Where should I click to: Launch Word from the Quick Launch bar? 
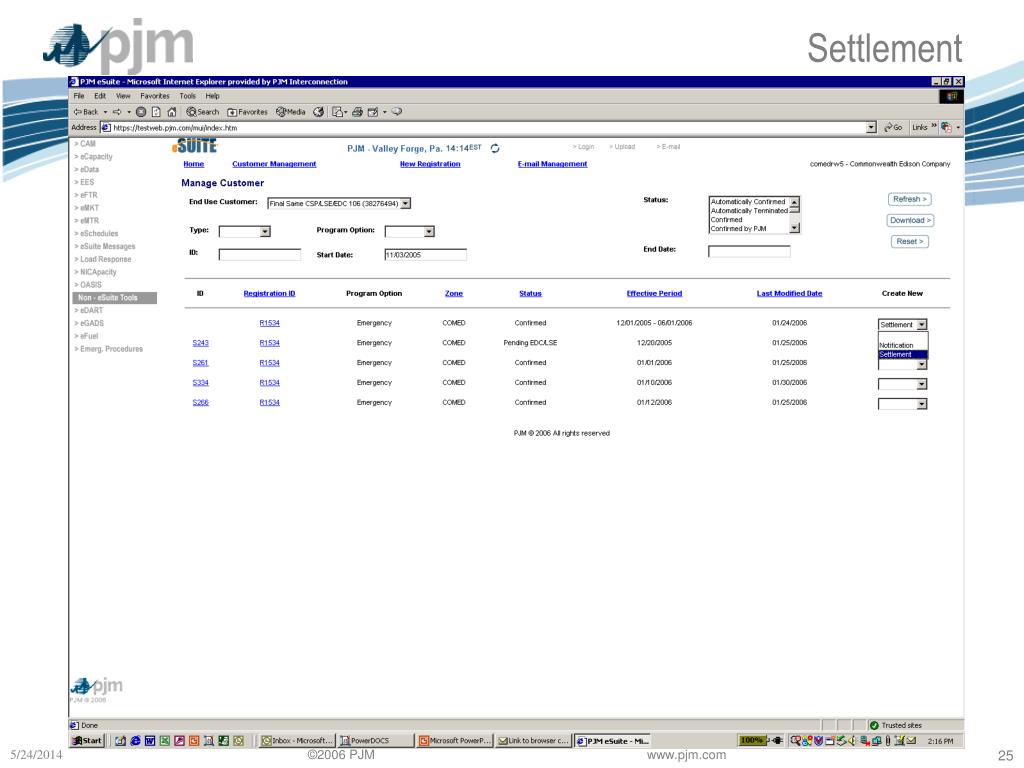150,741
